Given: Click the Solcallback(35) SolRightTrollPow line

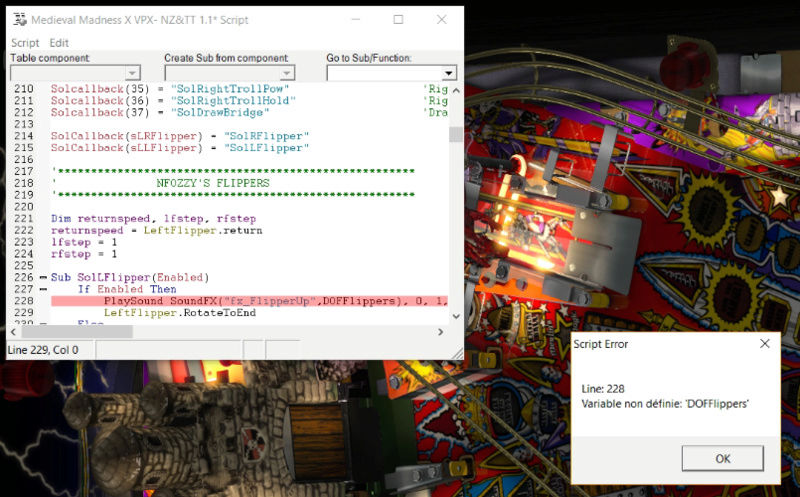Looking at the screenshot, I should [170, 89].
